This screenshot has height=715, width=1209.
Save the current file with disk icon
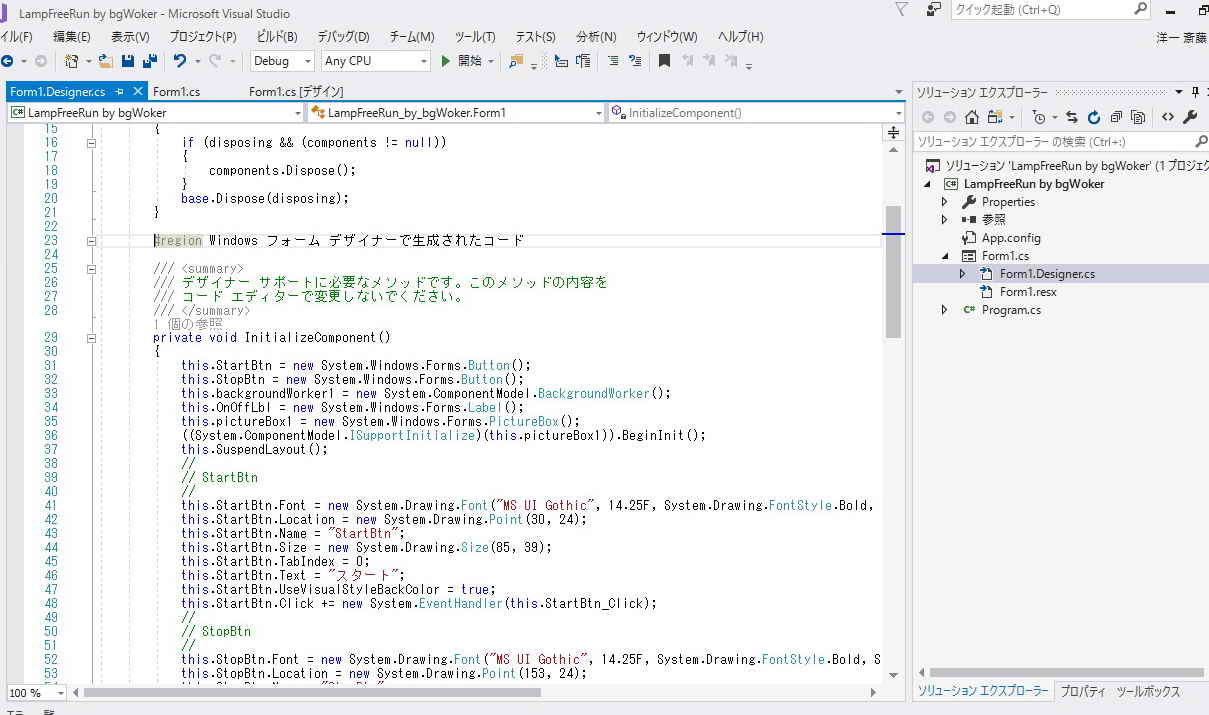click(x=128, y=61)
